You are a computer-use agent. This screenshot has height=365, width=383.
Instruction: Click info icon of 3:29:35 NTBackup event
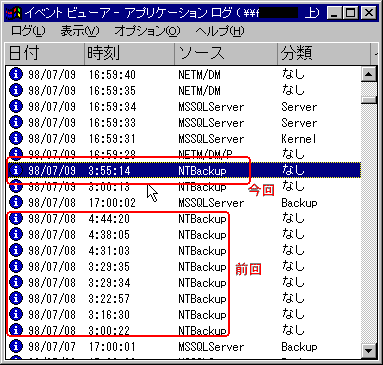16,266
